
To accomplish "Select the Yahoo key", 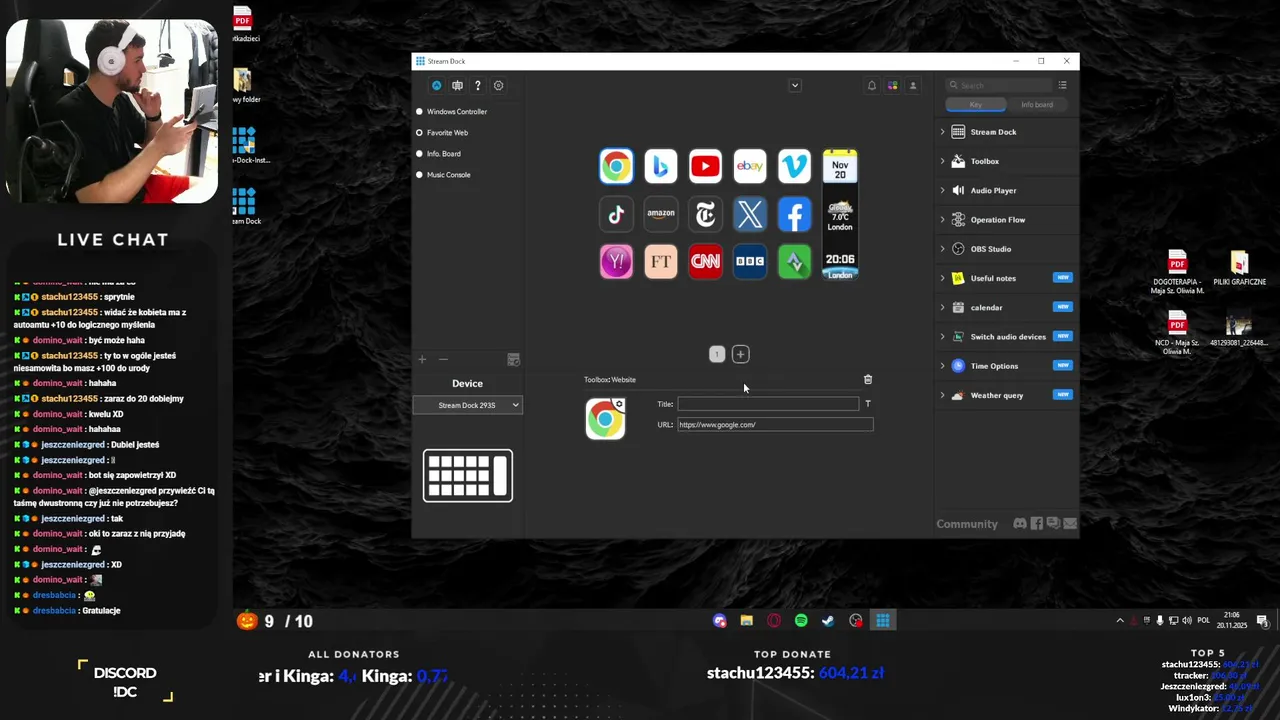I will (x=616, y=261).
